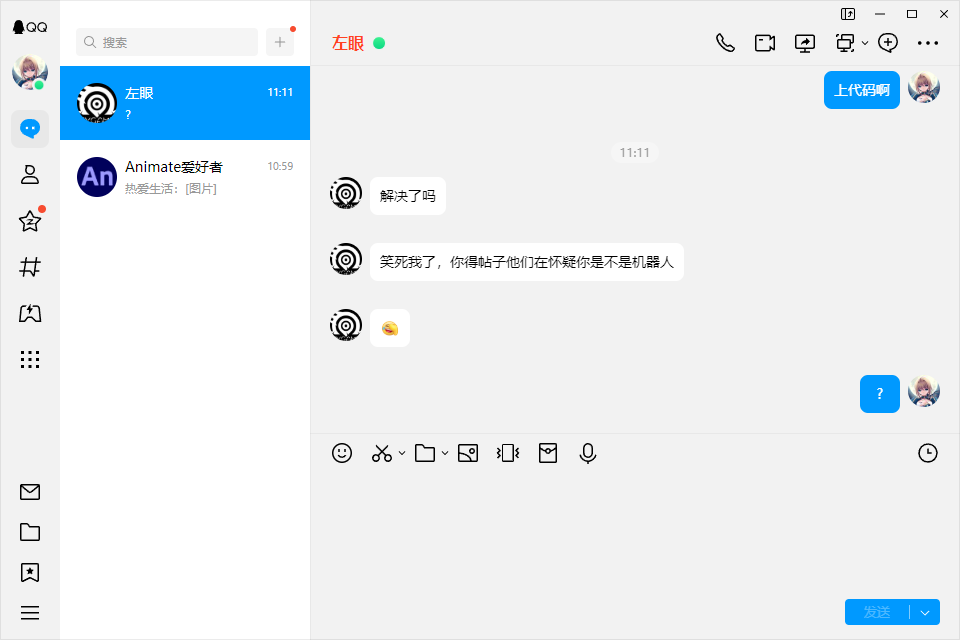Click the 搜索 search field

click(x=167, y=42)
